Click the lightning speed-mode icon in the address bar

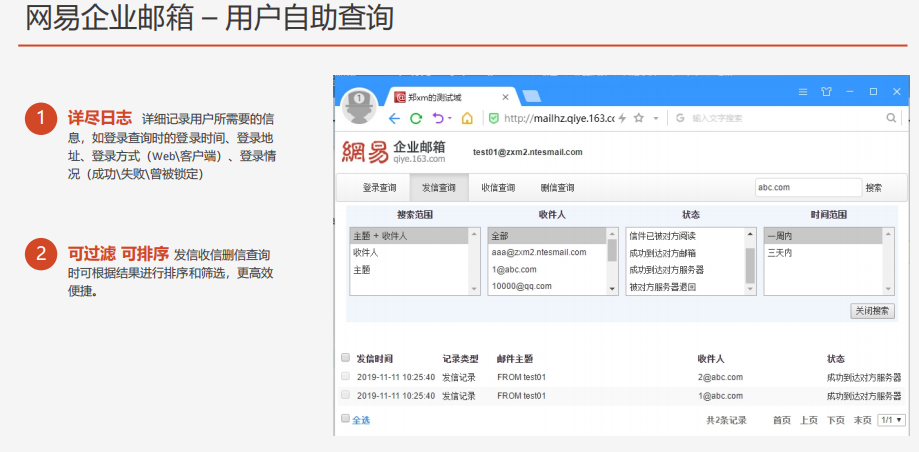(622, 118)
